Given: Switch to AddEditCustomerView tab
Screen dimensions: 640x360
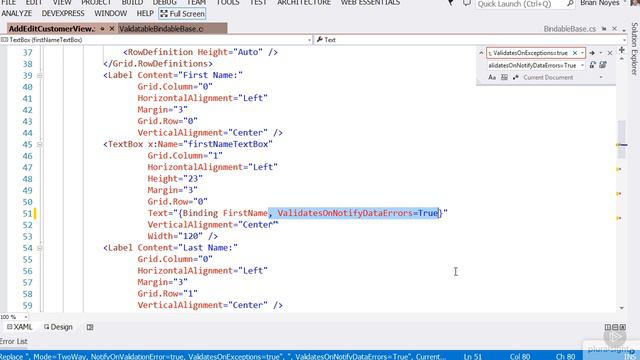Looking at the screenshot, I should [x=51, y=29].
